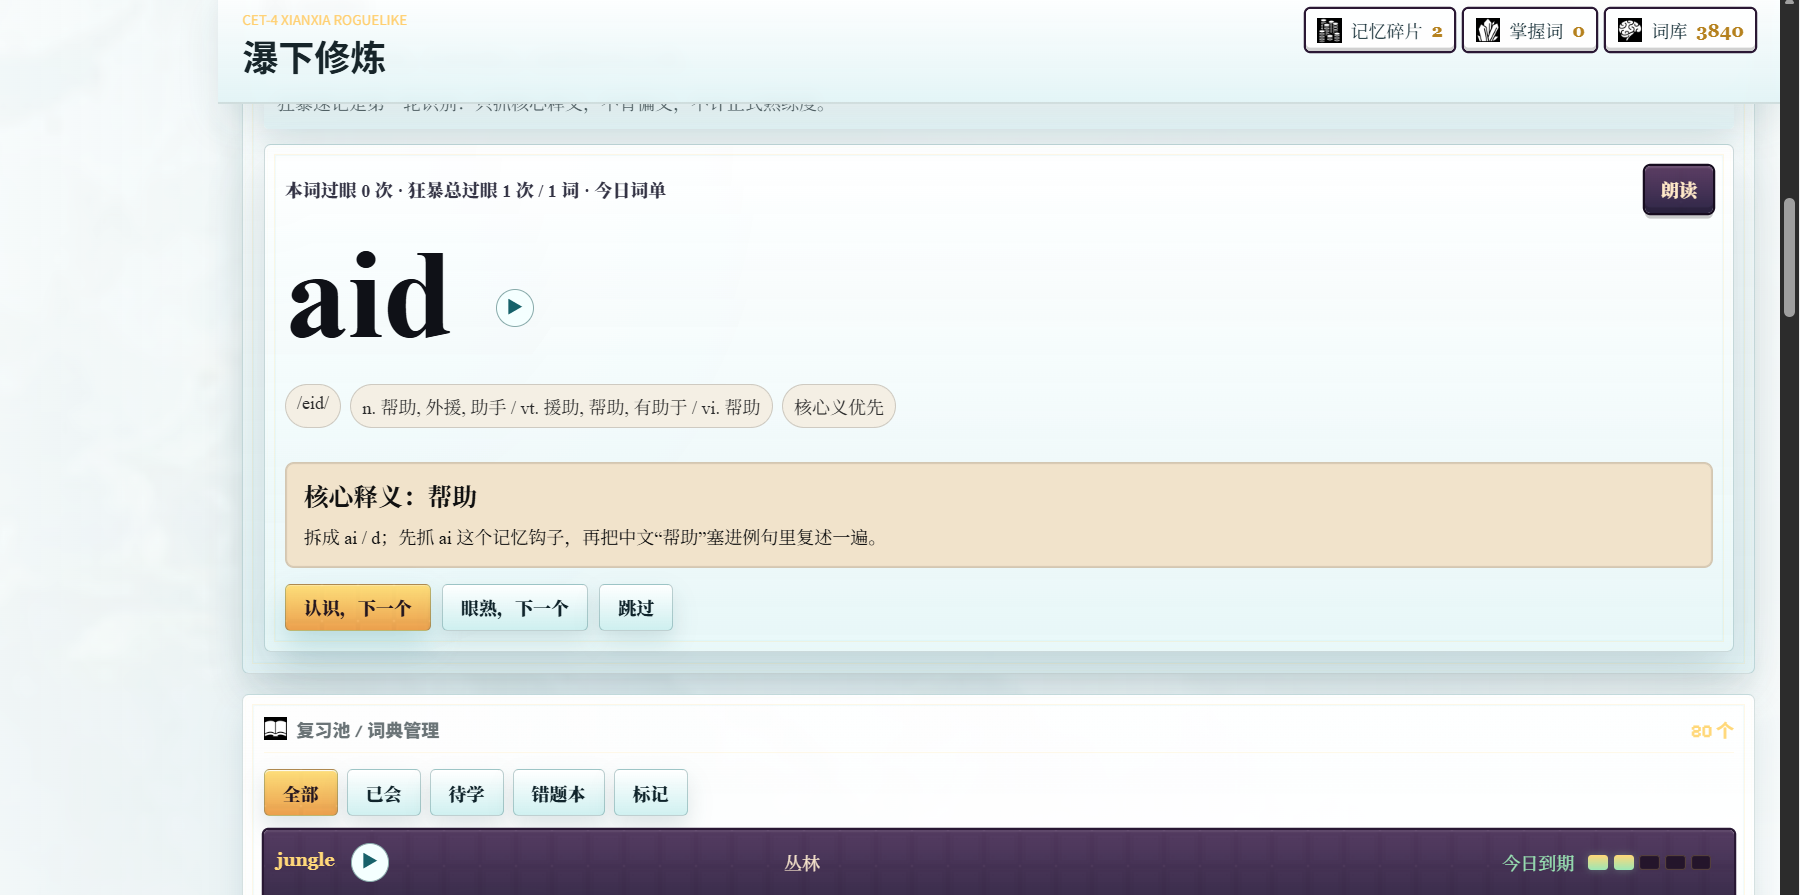Click the large word aid
The image size is (1803, 895).
370,297
